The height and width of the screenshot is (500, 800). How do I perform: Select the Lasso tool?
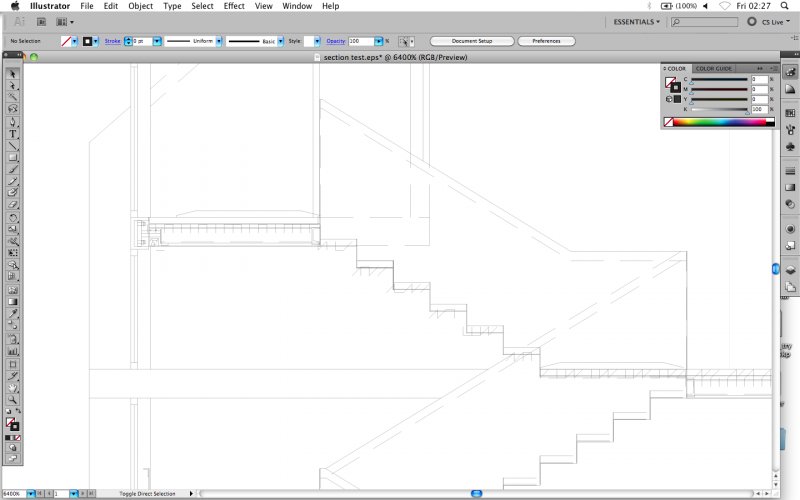pyautogui.click(x=13, y=109)
